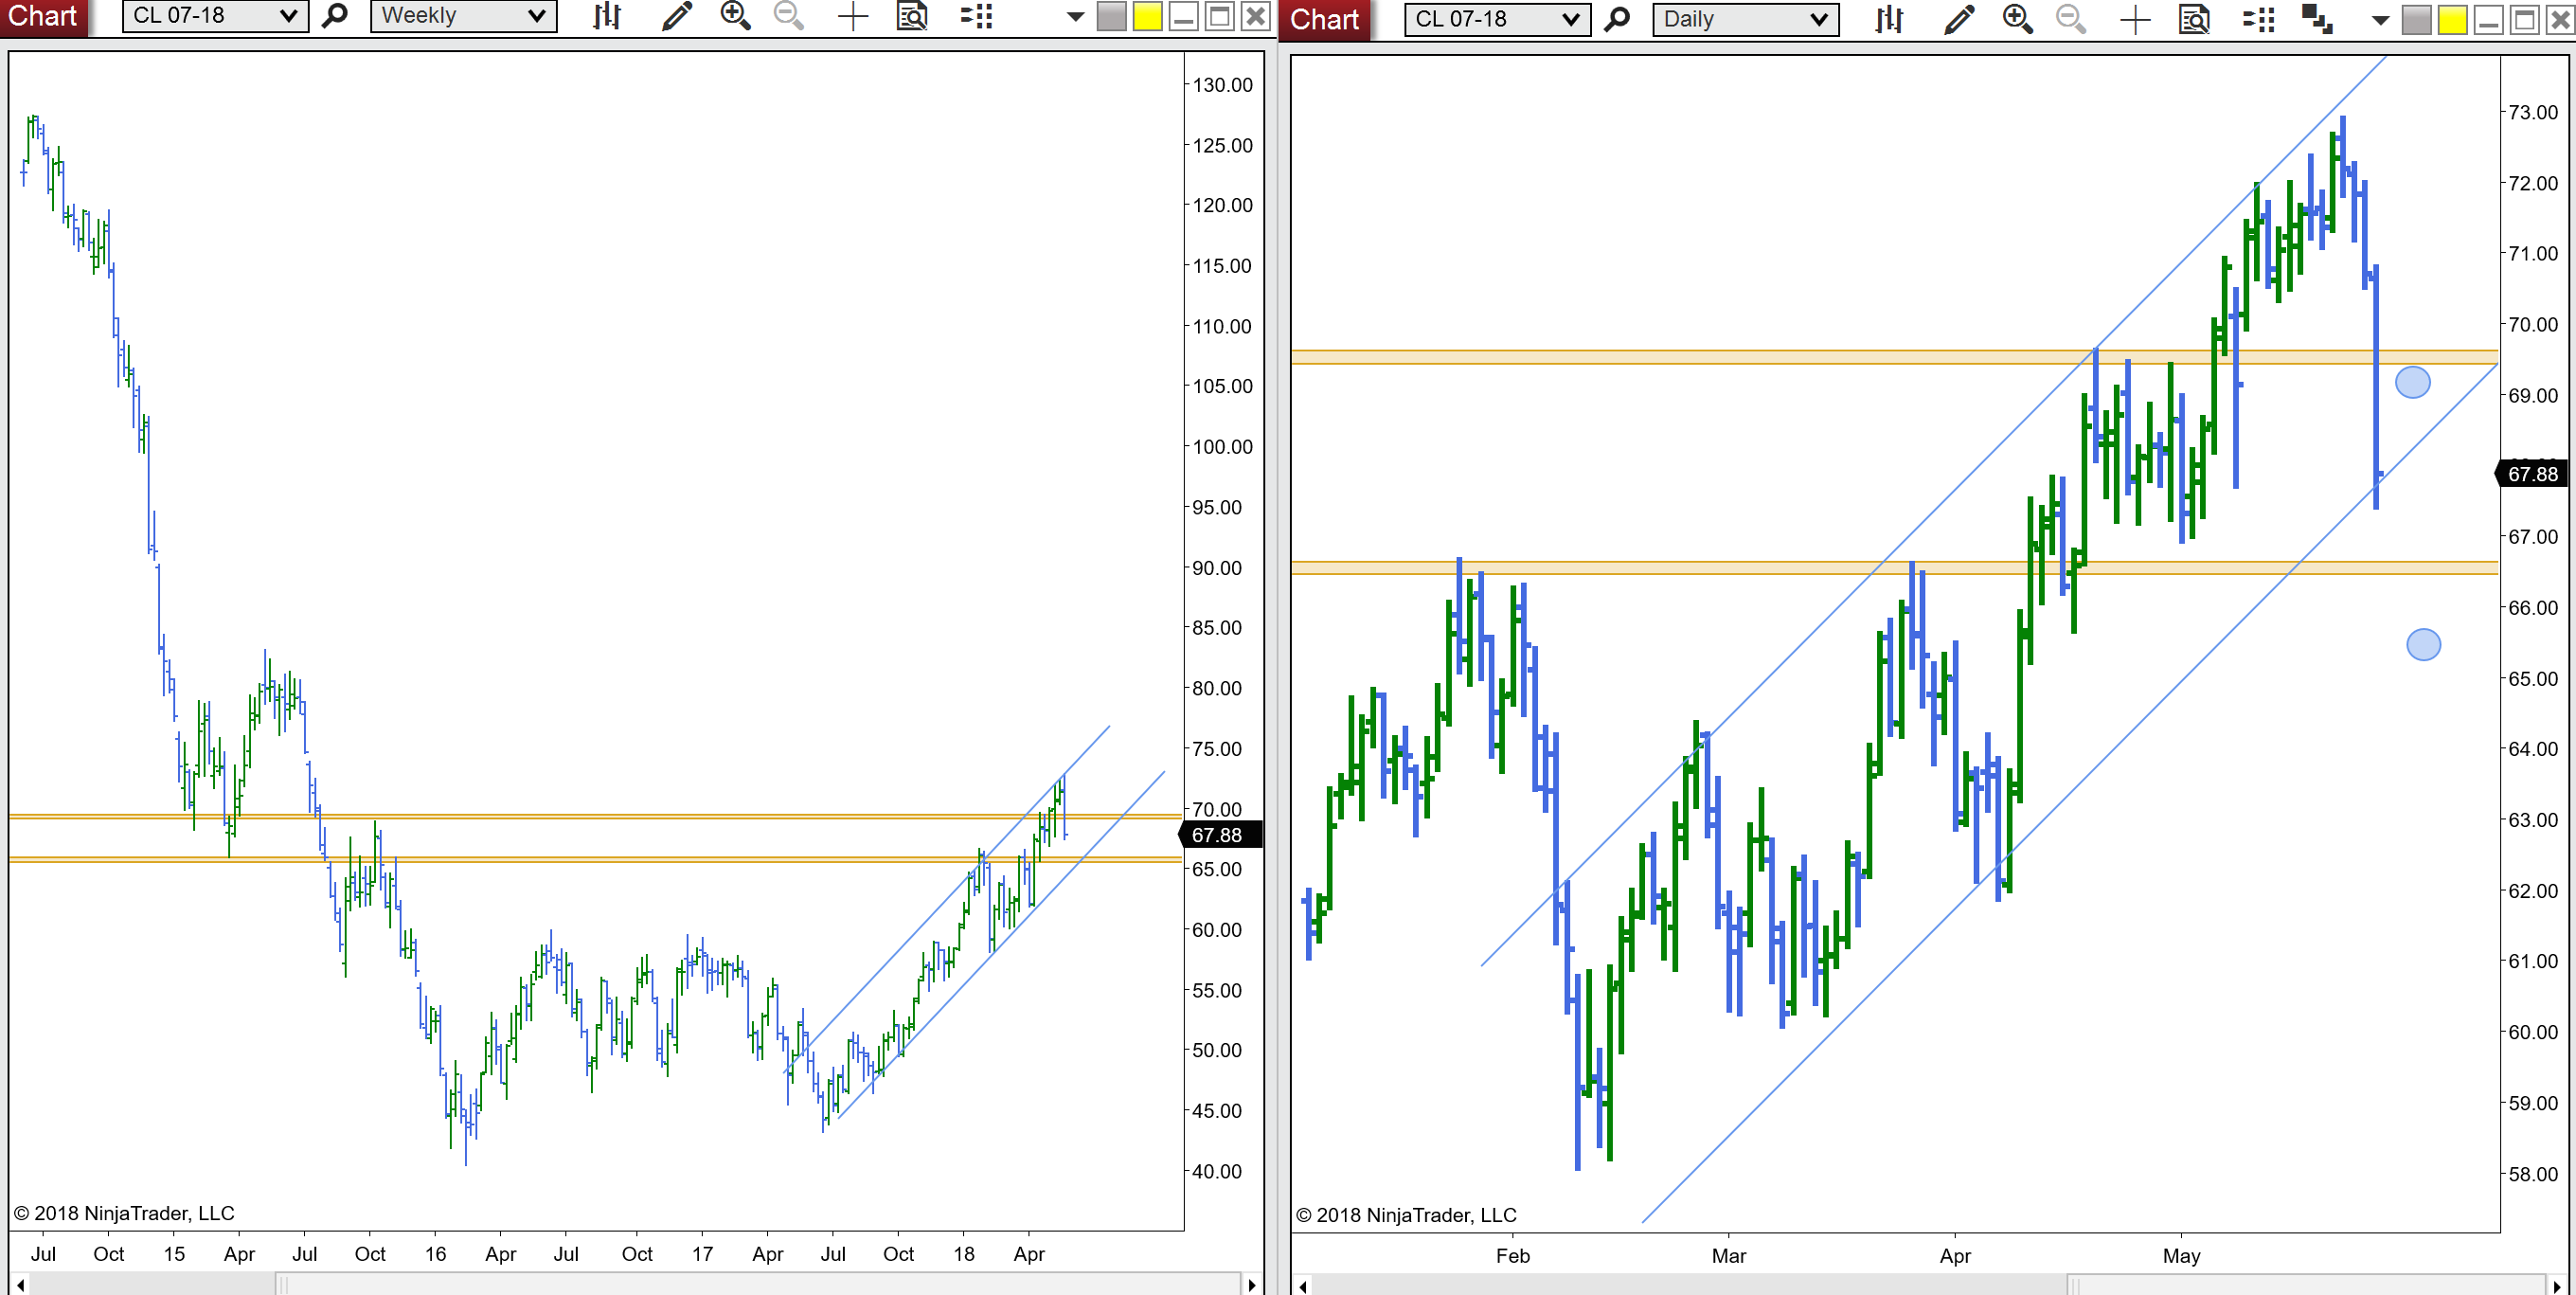Click the 73.00 price label on Daily axis
Viewport: 2576px width, 1295px height.
click(x=2533, y=112)
